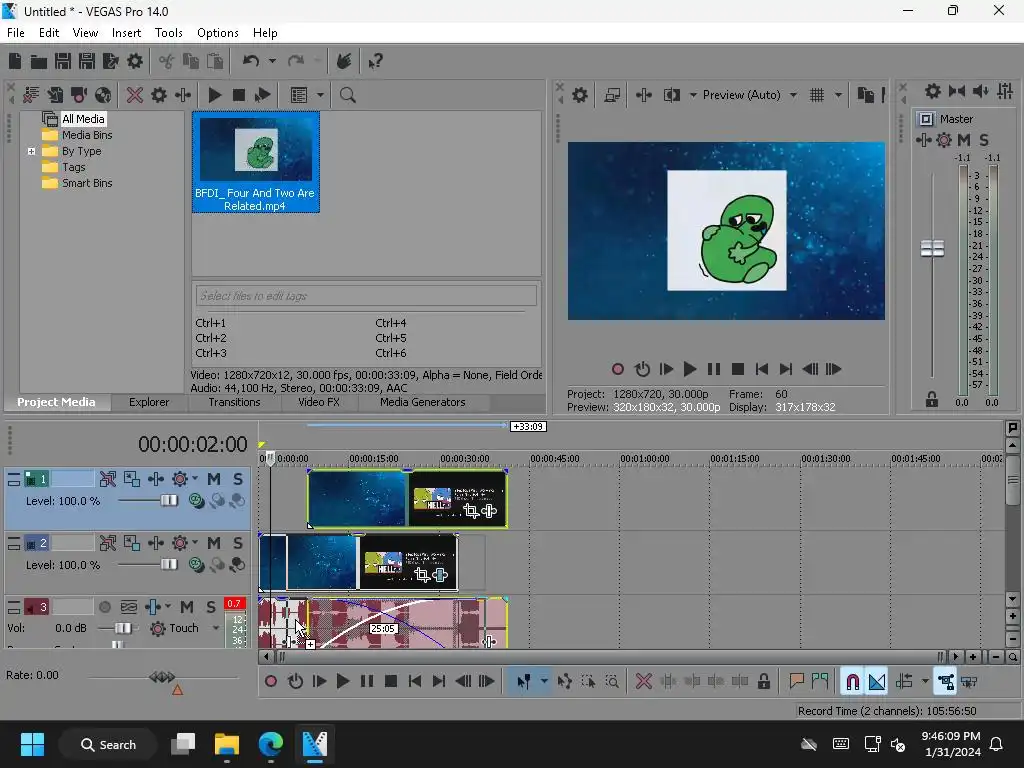Open the Insert menu
The image size is (1024, 768).
(126, 33)
